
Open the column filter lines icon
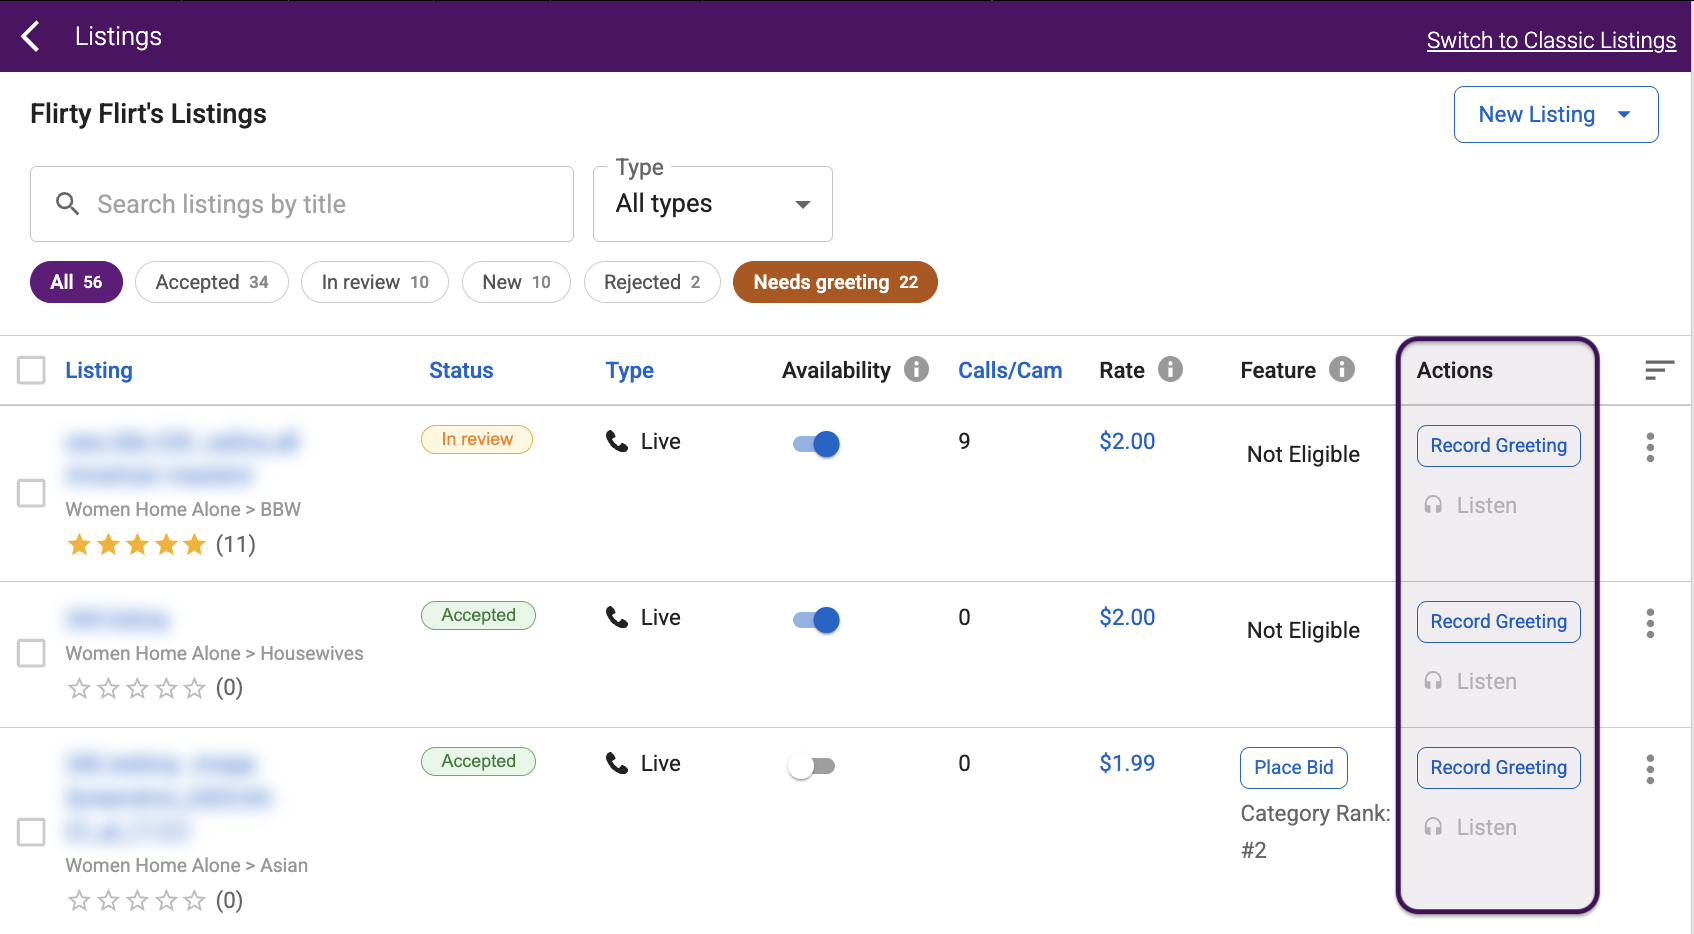1659,370
